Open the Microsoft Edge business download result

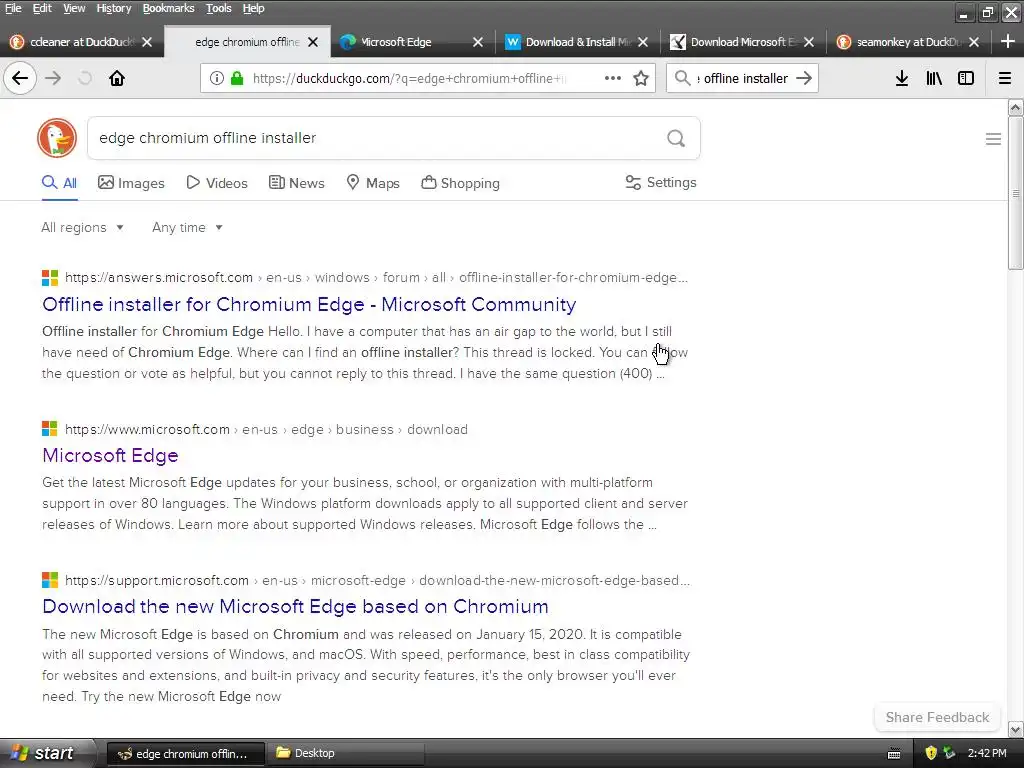[x=110, y=455]
